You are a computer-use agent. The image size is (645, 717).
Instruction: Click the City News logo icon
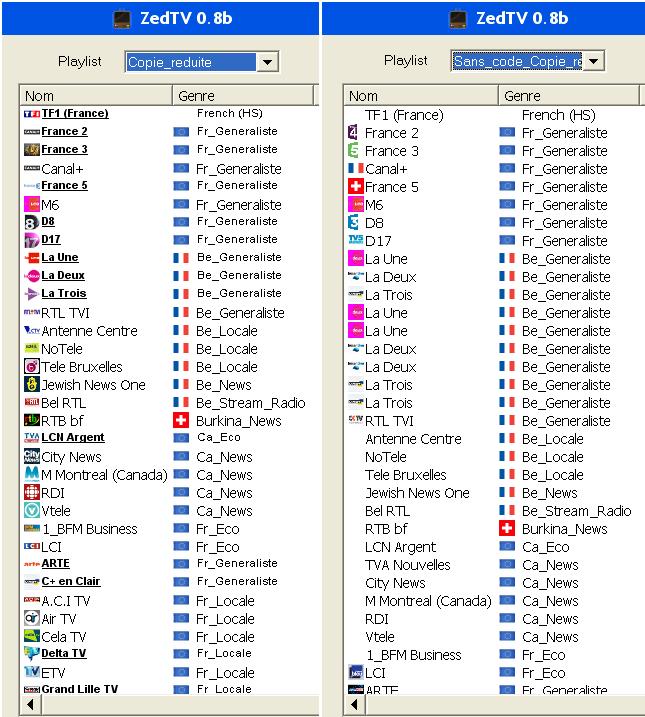(x=31, y=457)
